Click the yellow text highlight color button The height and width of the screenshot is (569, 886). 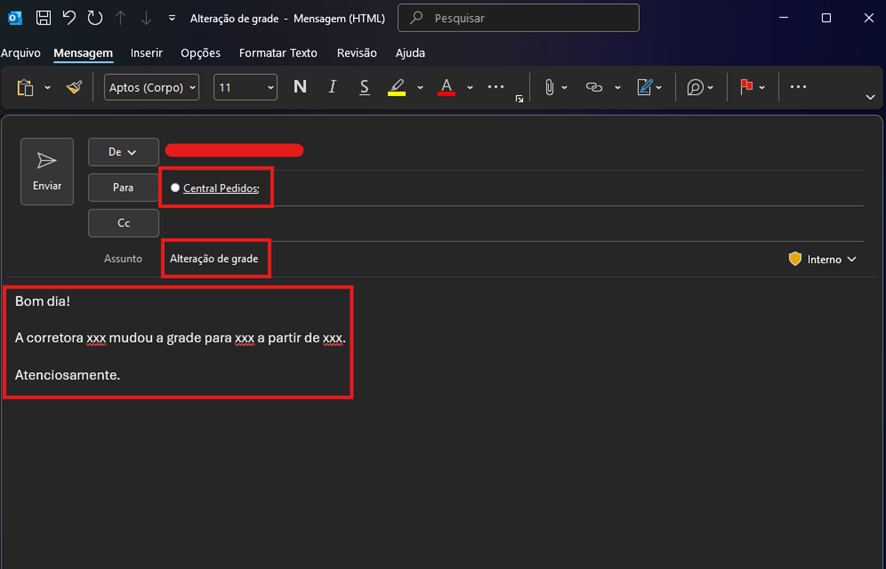coord(397,88)
